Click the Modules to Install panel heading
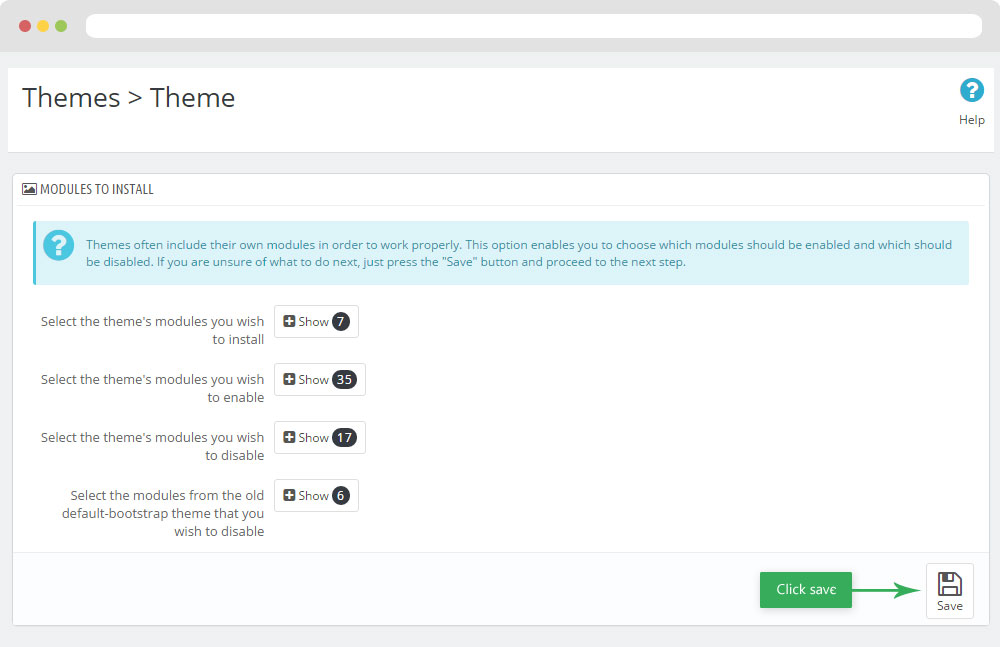1000x647 pixels. pos(96,189)
